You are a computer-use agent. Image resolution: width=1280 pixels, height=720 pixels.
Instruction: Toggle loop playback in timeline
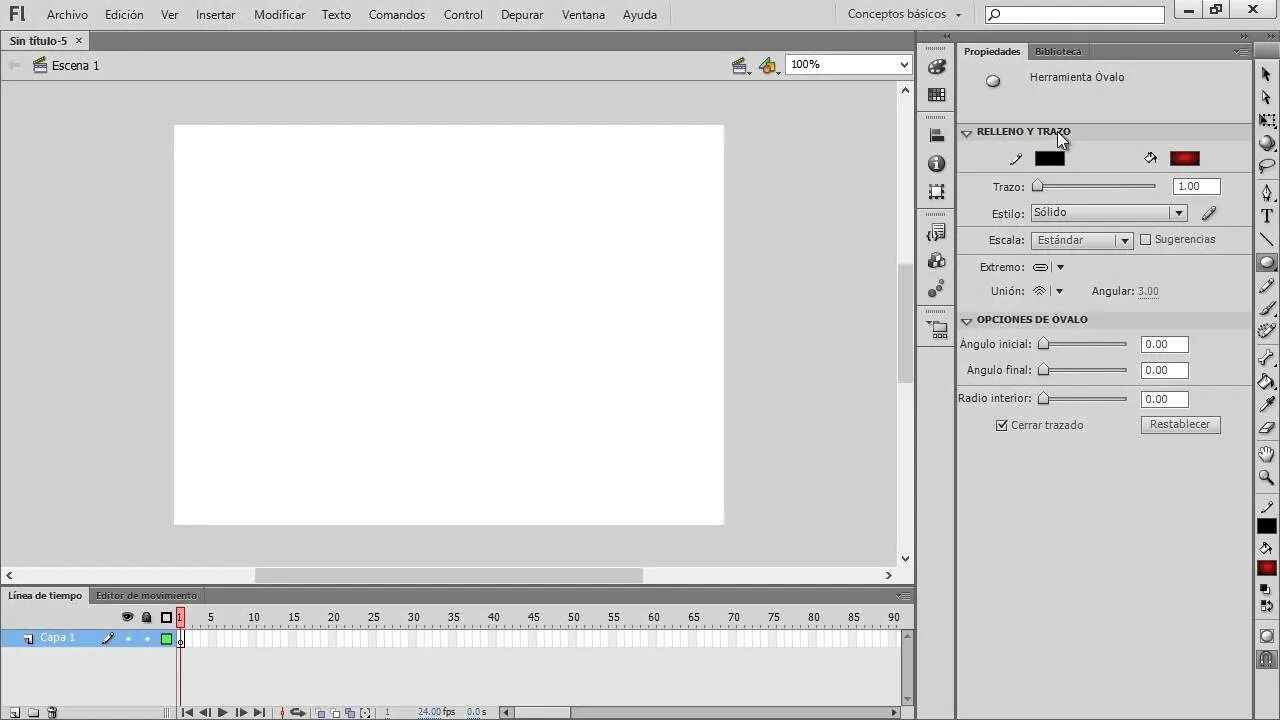(x=297, y=712)
